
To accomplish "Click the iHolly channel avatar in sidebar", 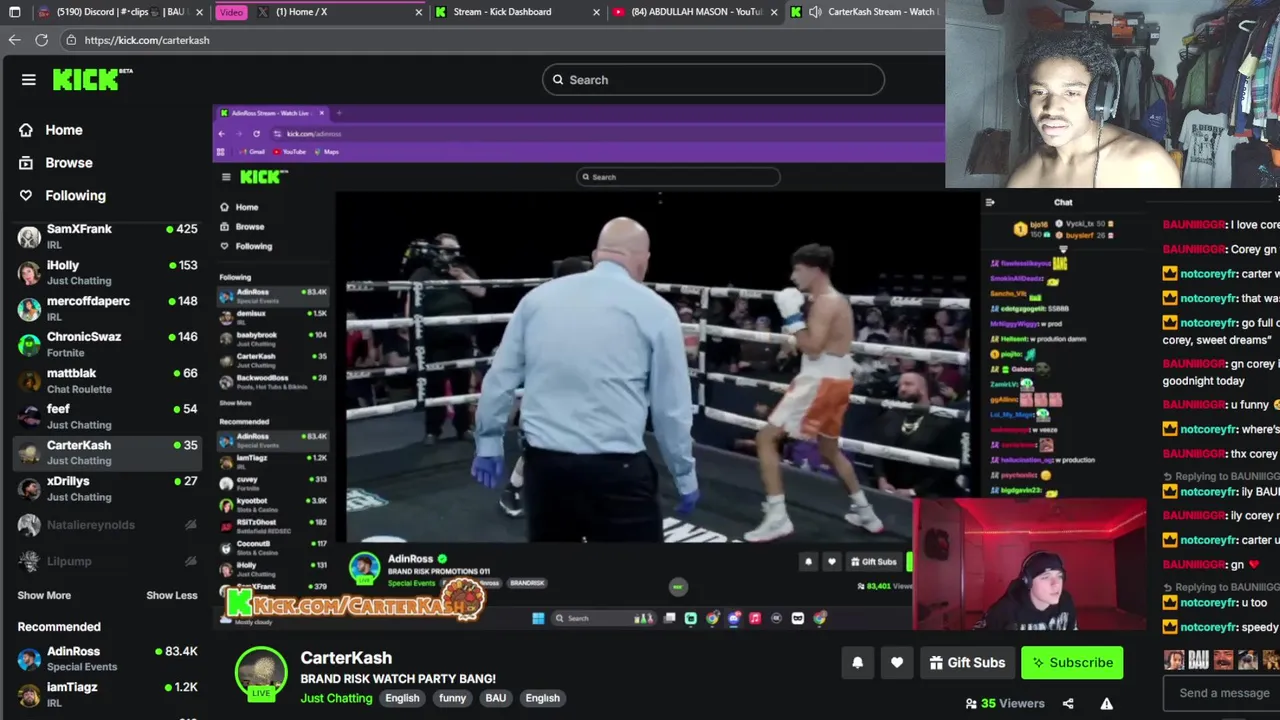I will coord(29,273).
